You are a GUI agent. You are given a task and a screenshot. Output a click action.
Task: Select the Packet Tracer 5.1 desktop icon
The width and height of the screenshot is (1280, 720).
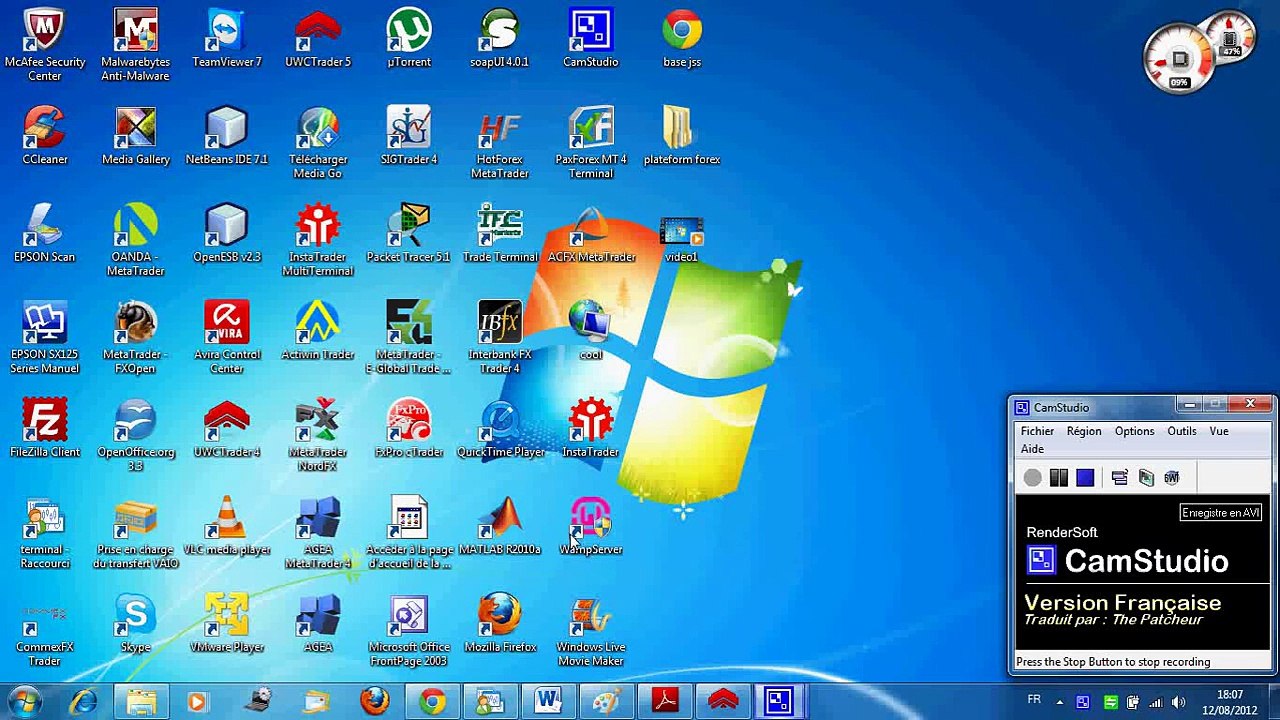tap(409, 233)
